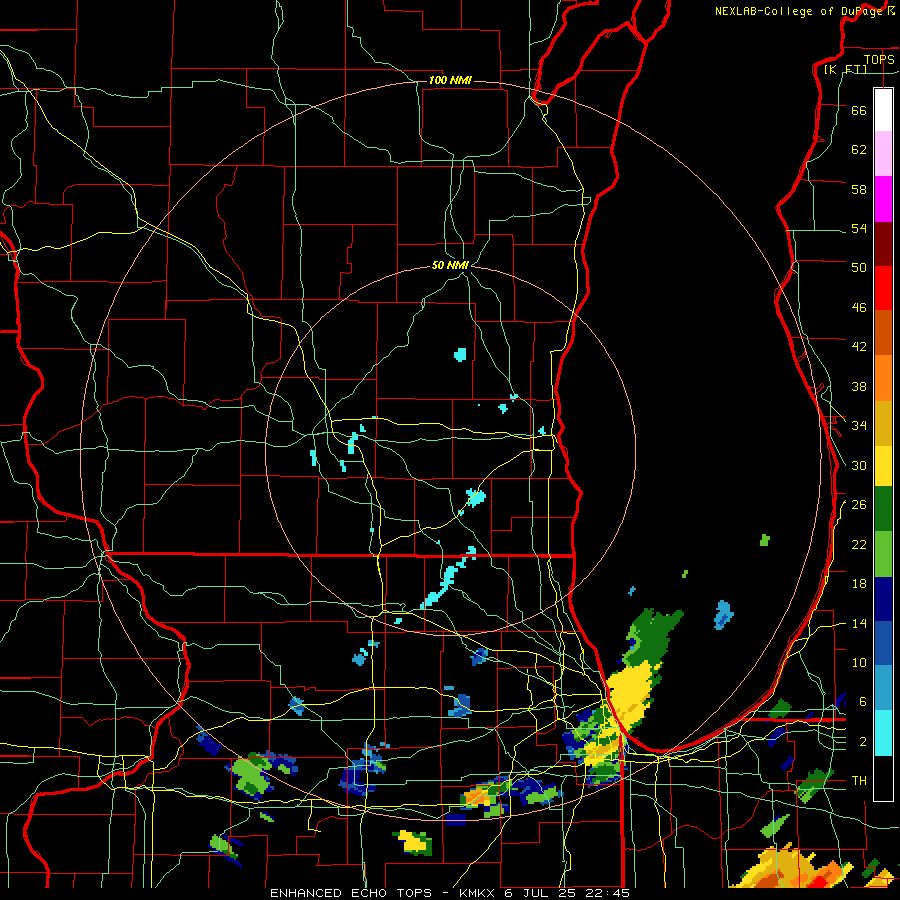The image size is (900, 900).
Task: Click legend value 6
Action: tap(862, 702)
